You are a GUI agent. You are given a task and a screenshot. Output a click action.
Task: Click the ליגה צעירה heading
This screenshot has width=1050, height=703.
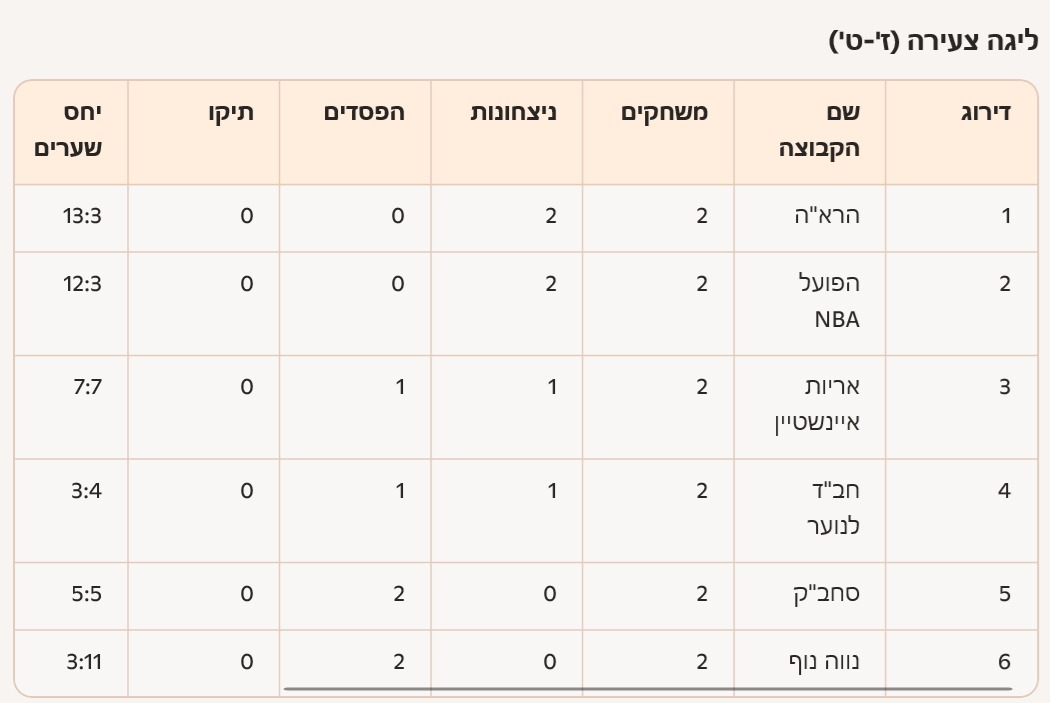pyautogui.click(x=934, y=42)
